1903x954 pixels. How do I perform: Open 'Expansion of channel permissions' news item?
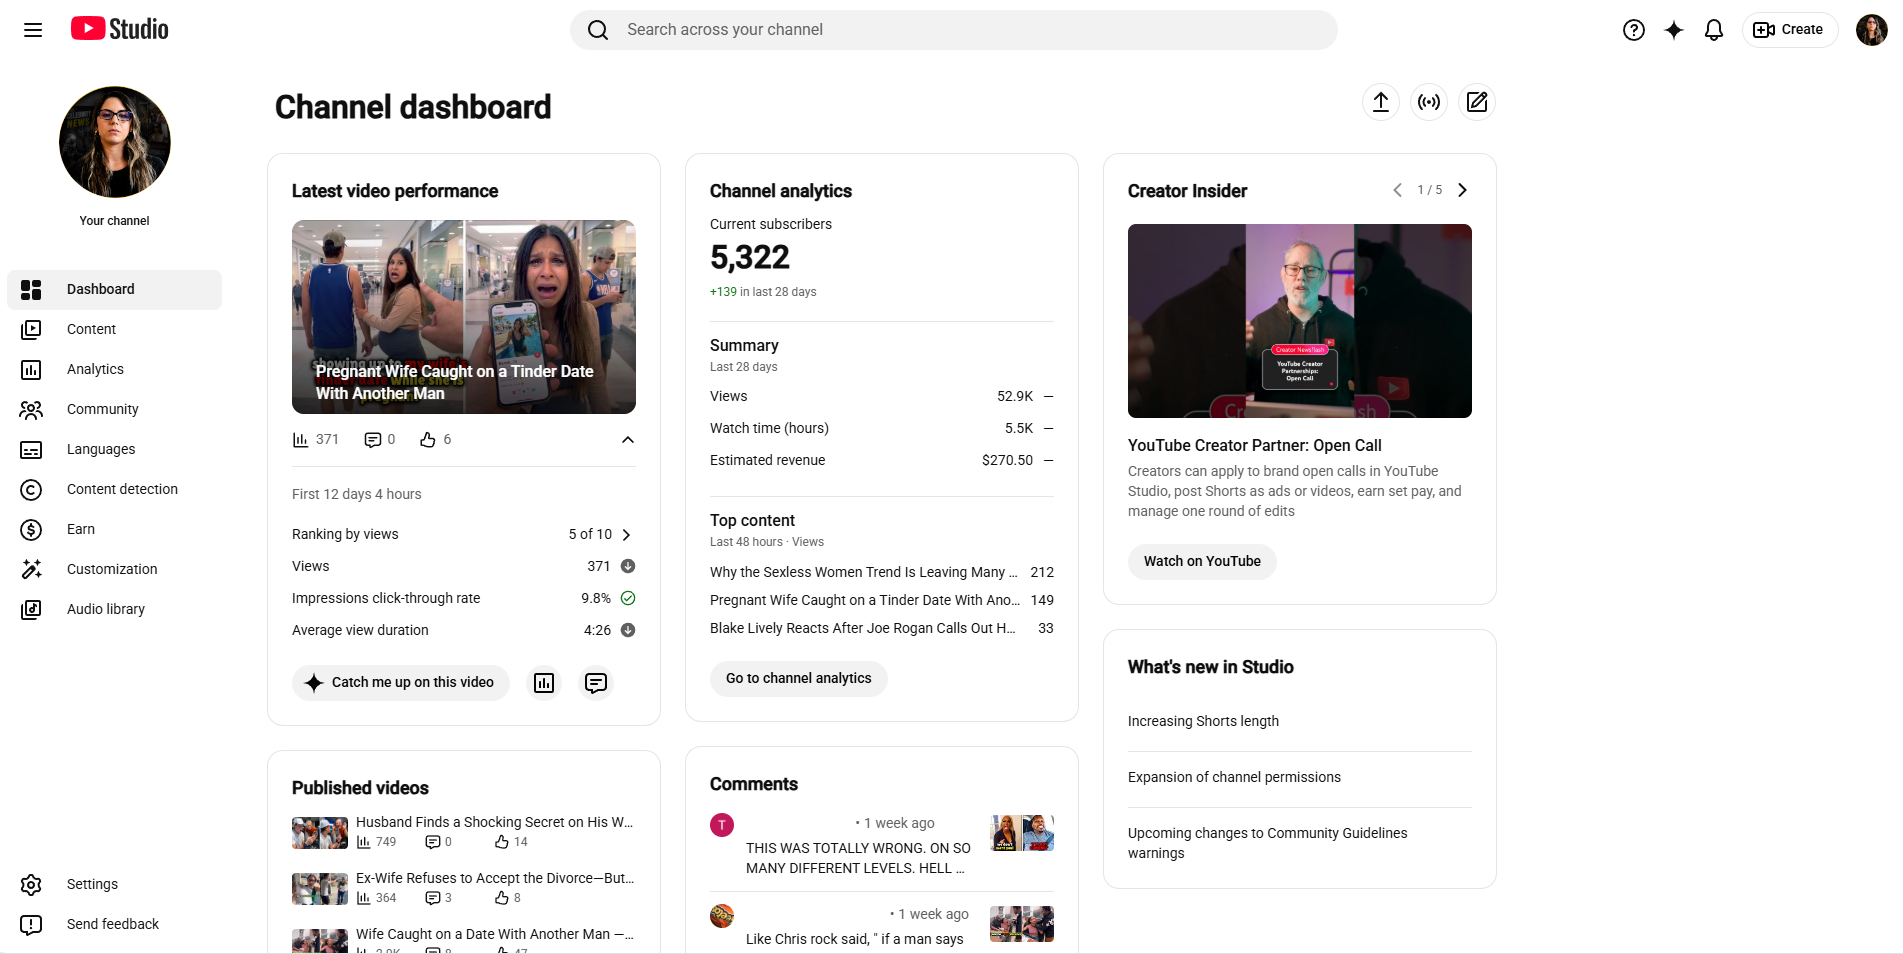[x=1234, y=777]
